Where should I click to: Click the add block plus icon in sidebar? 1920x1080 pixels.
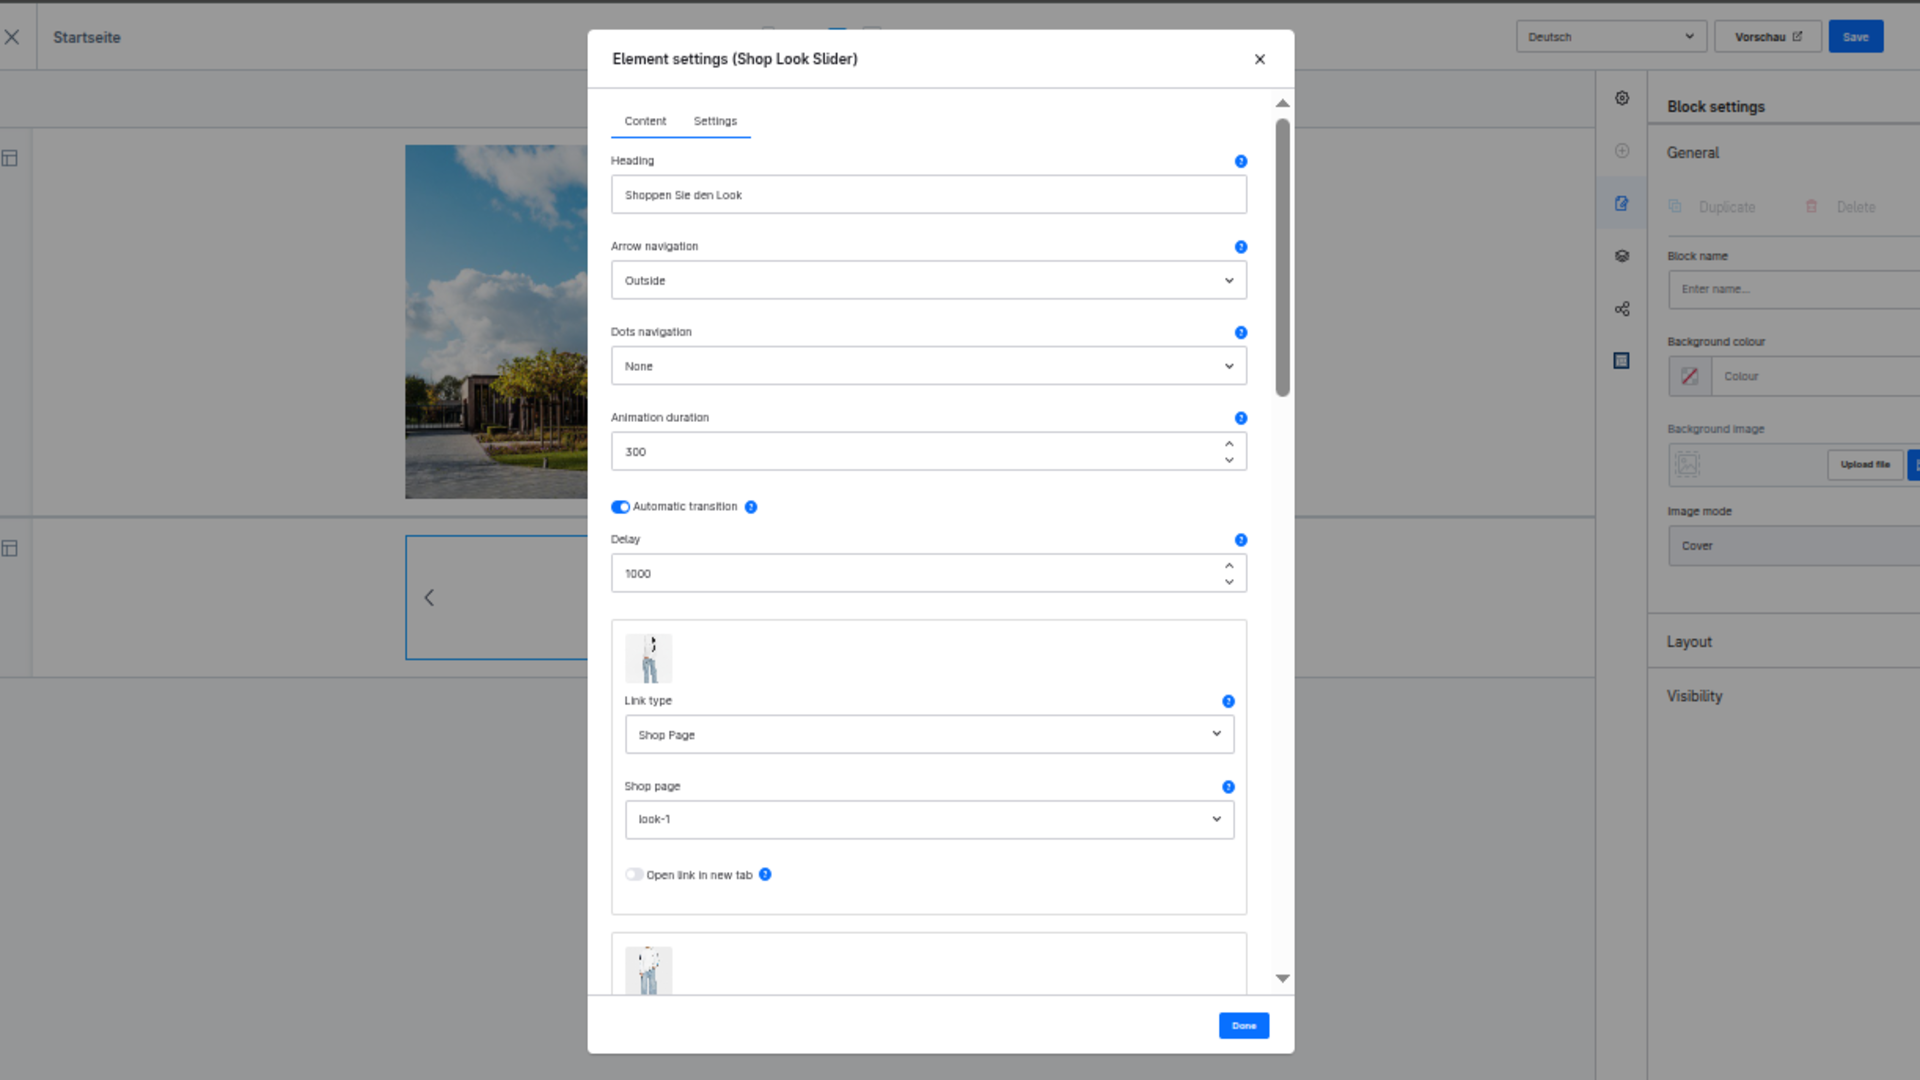[x=1622, y=151]
